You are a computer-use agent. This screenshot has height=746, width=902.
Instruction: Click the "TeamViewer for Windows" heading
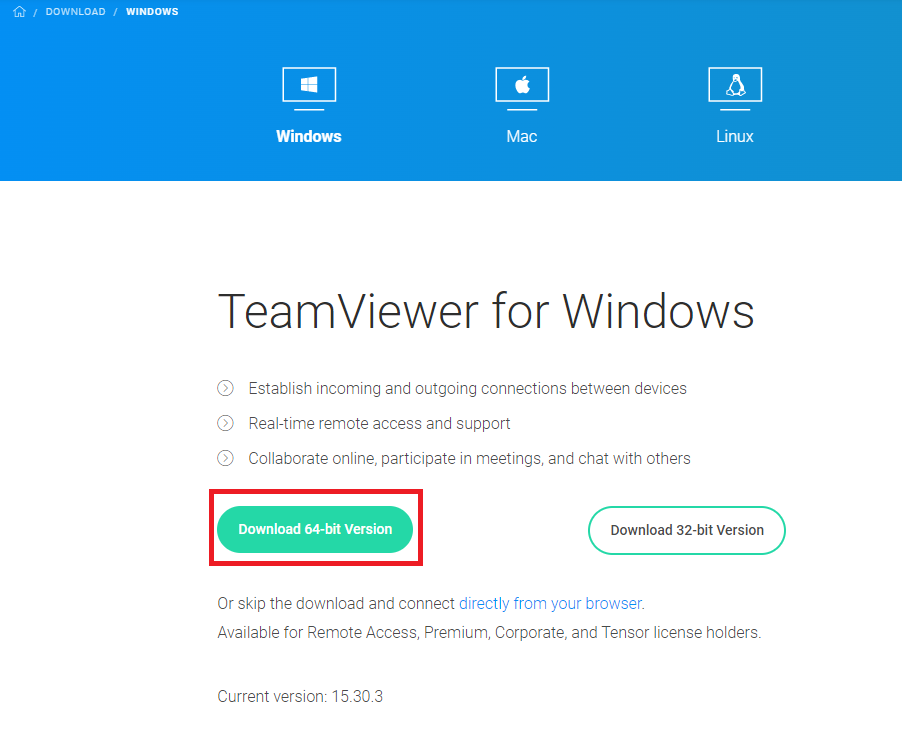coord(485,311)
